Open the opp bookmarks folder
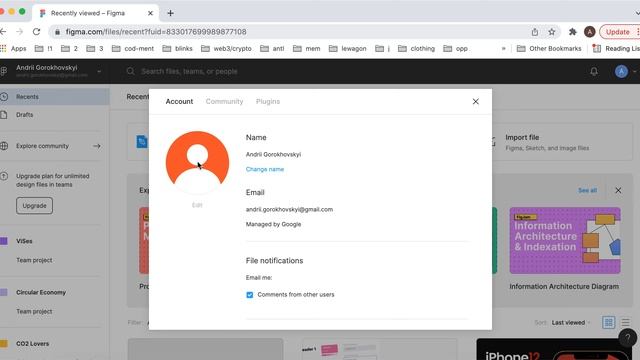This screenshot has height=360, width=640. [456, 49]
